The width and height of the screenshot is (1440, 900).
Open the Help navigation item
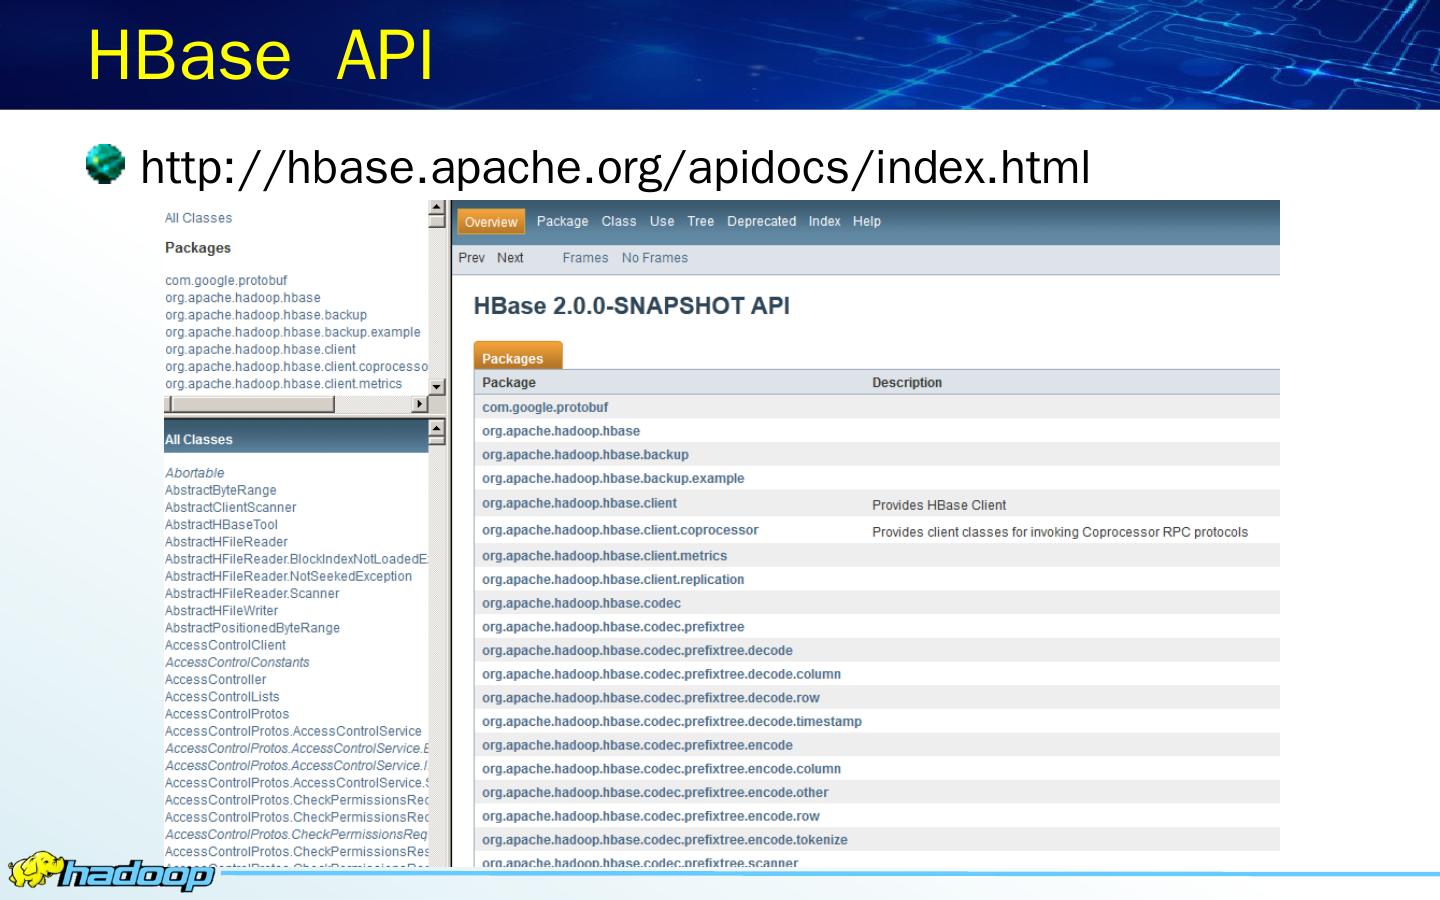[x=866, y=221]
